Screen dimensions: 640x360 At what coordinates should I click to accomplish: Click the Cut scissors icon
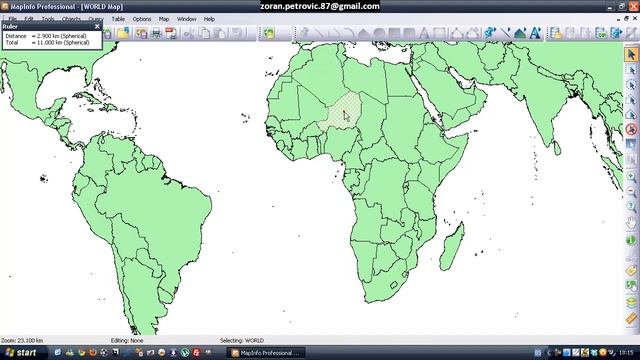coord(189,33)
